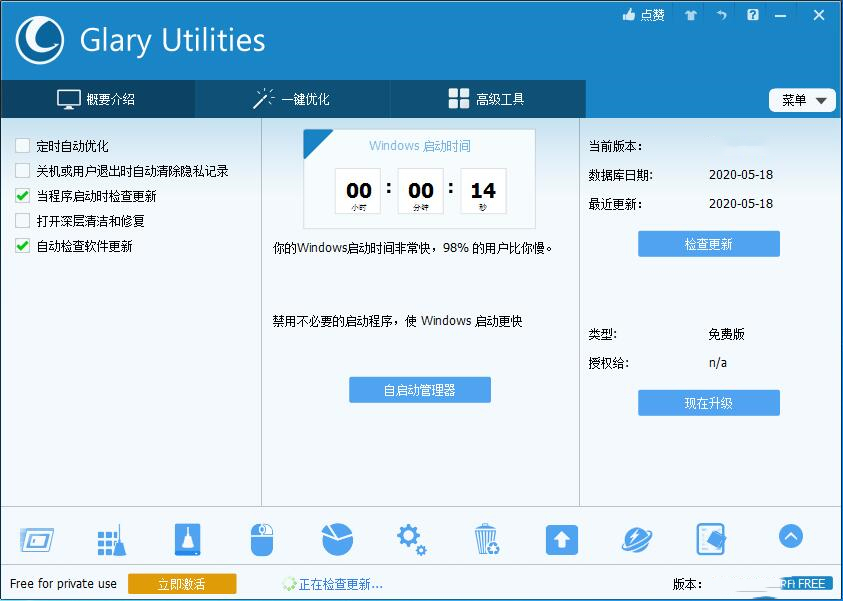The image size is (843, 601).
Task: Open the software update arrow icon
Action: [x=562, y=540]
